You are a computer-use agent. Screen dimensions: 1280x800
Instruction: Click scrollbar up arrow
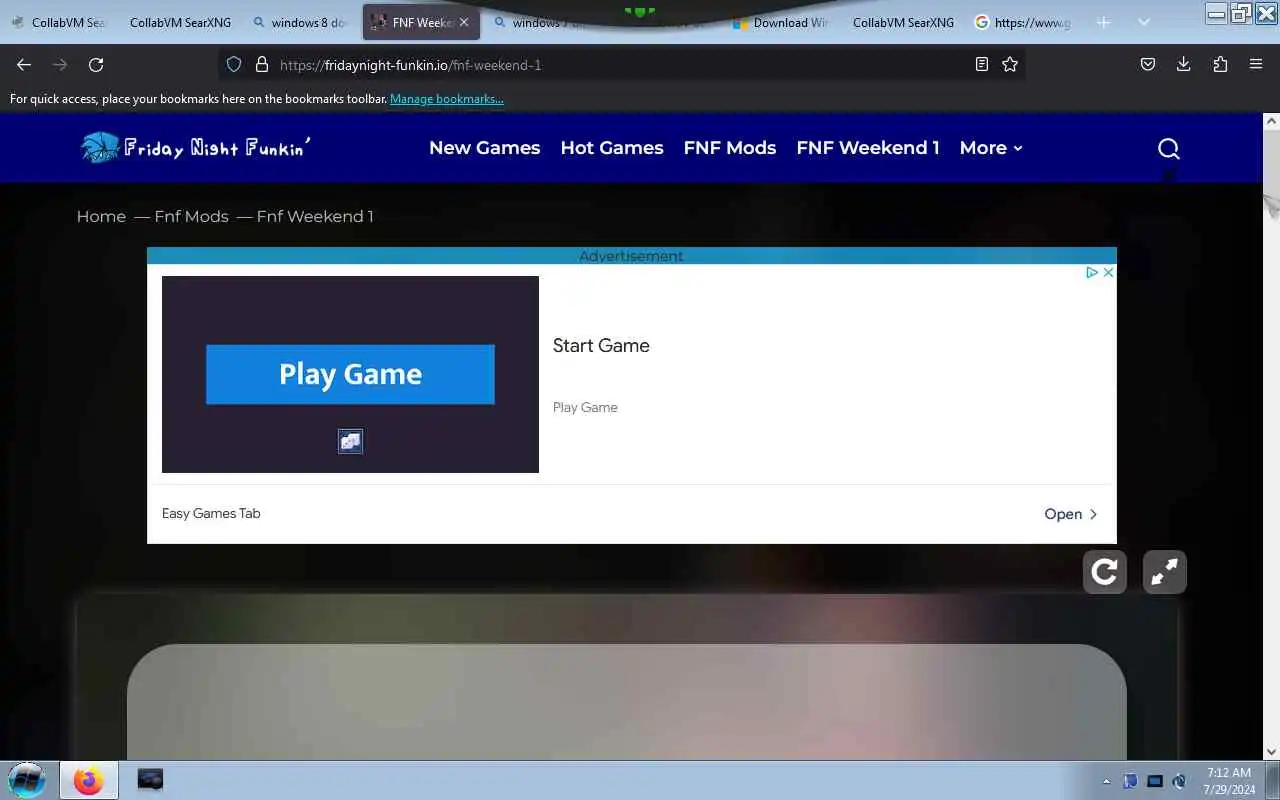click(1272, 120)
